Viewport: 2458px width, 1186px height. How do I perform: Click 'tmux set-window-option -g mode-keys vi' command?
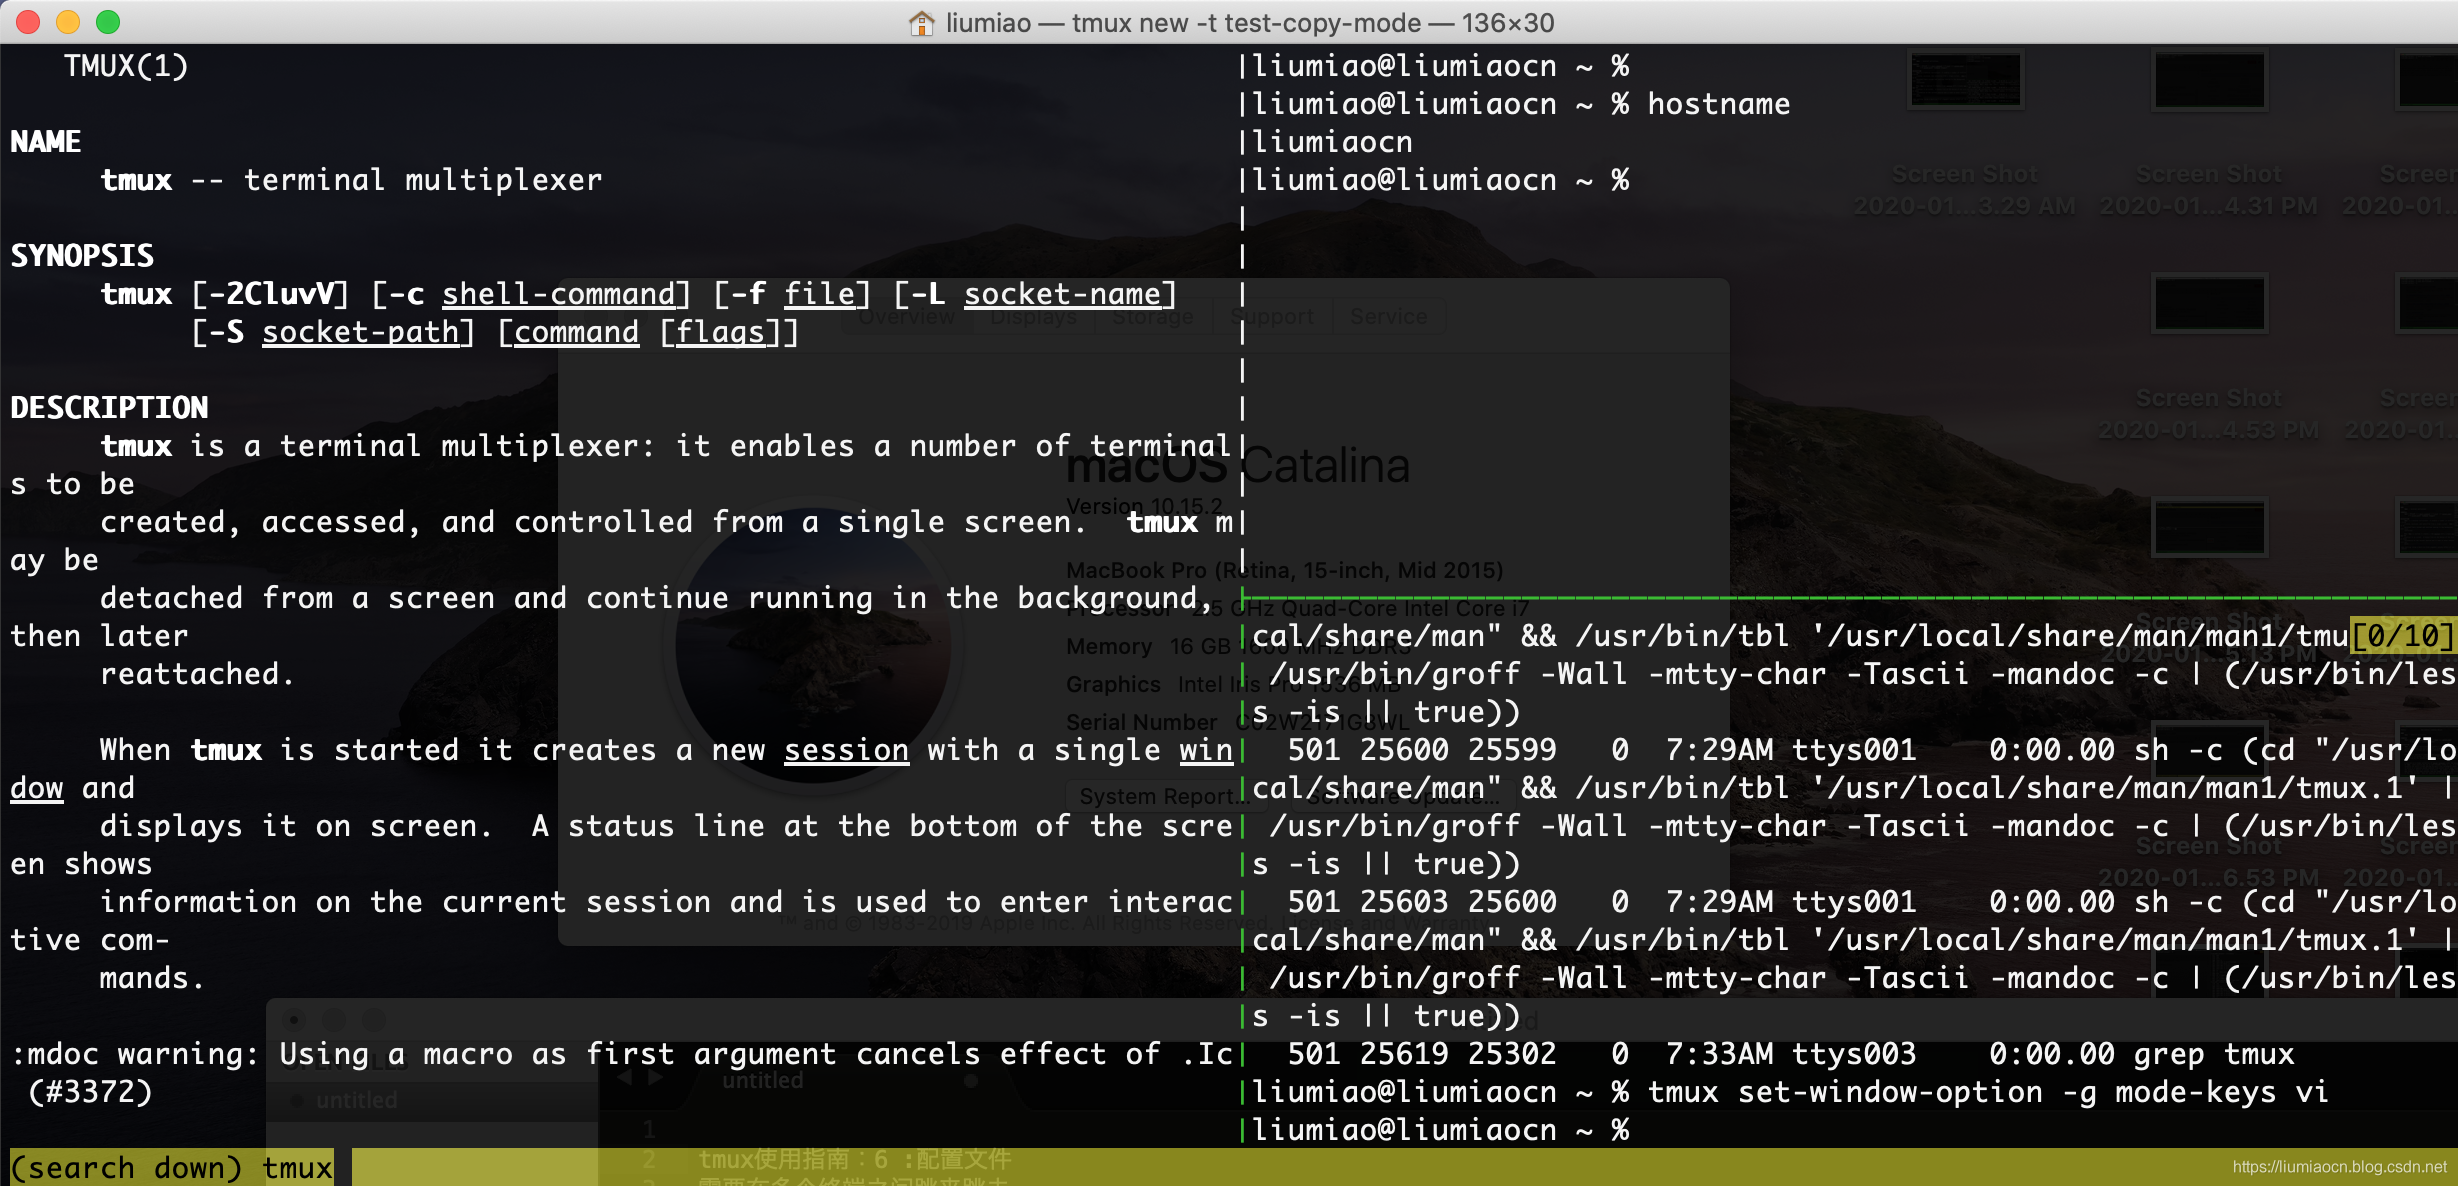click(1988, 1092)
